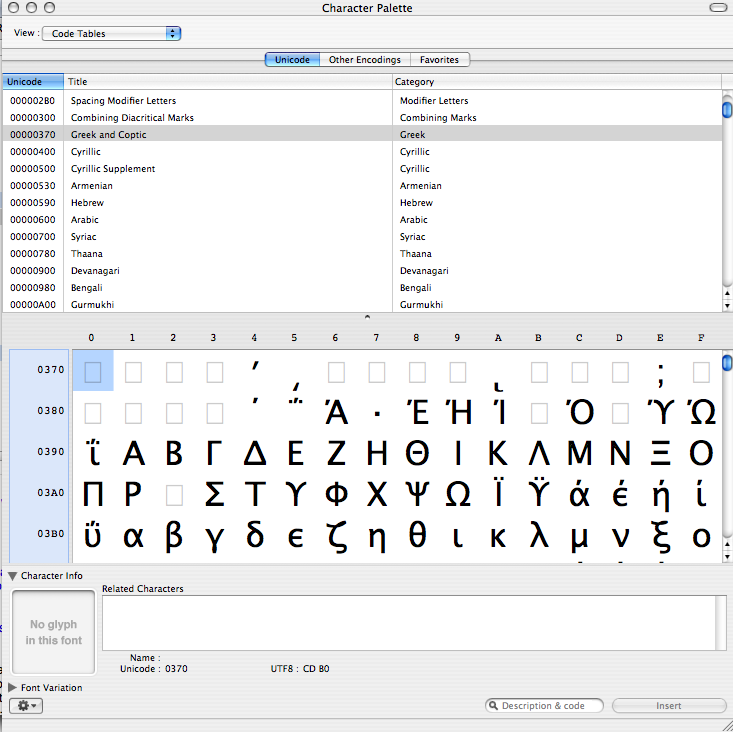Choose the lowercase xi character

point(660,536)
